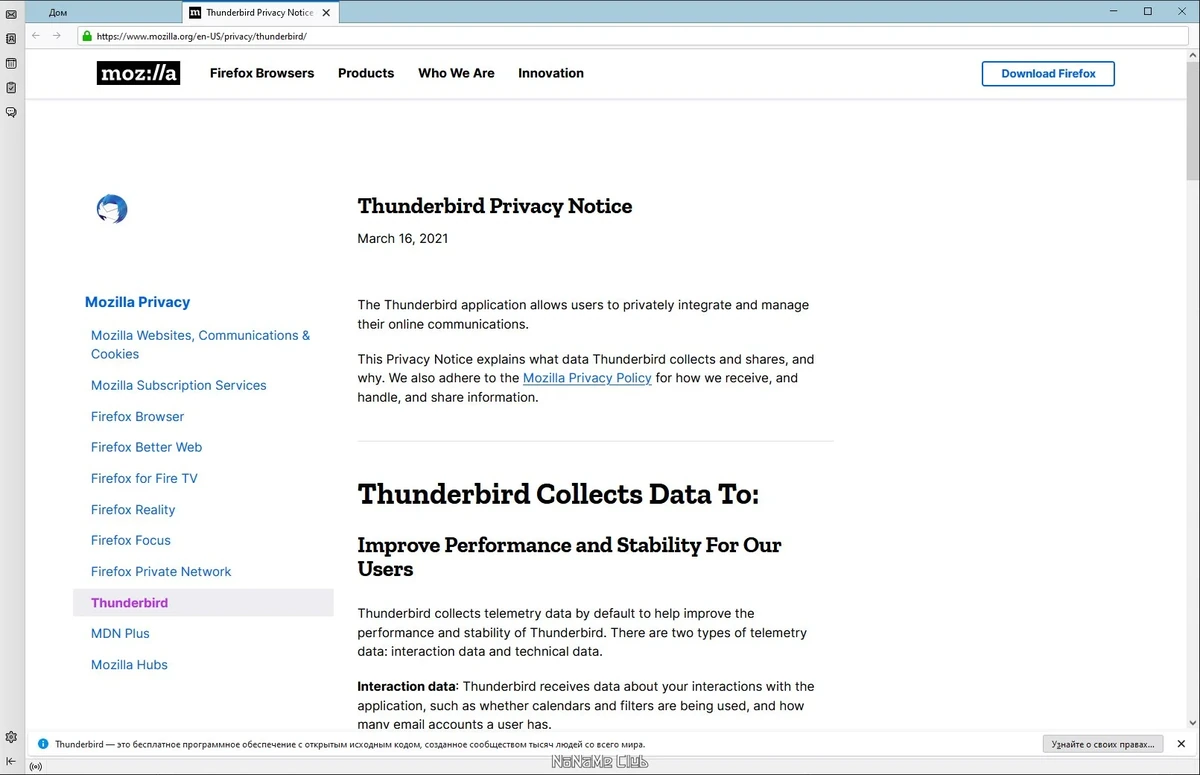Open the Who We Are menu
This screenshot has width=1200, height=775.
(x=456, y=73)
